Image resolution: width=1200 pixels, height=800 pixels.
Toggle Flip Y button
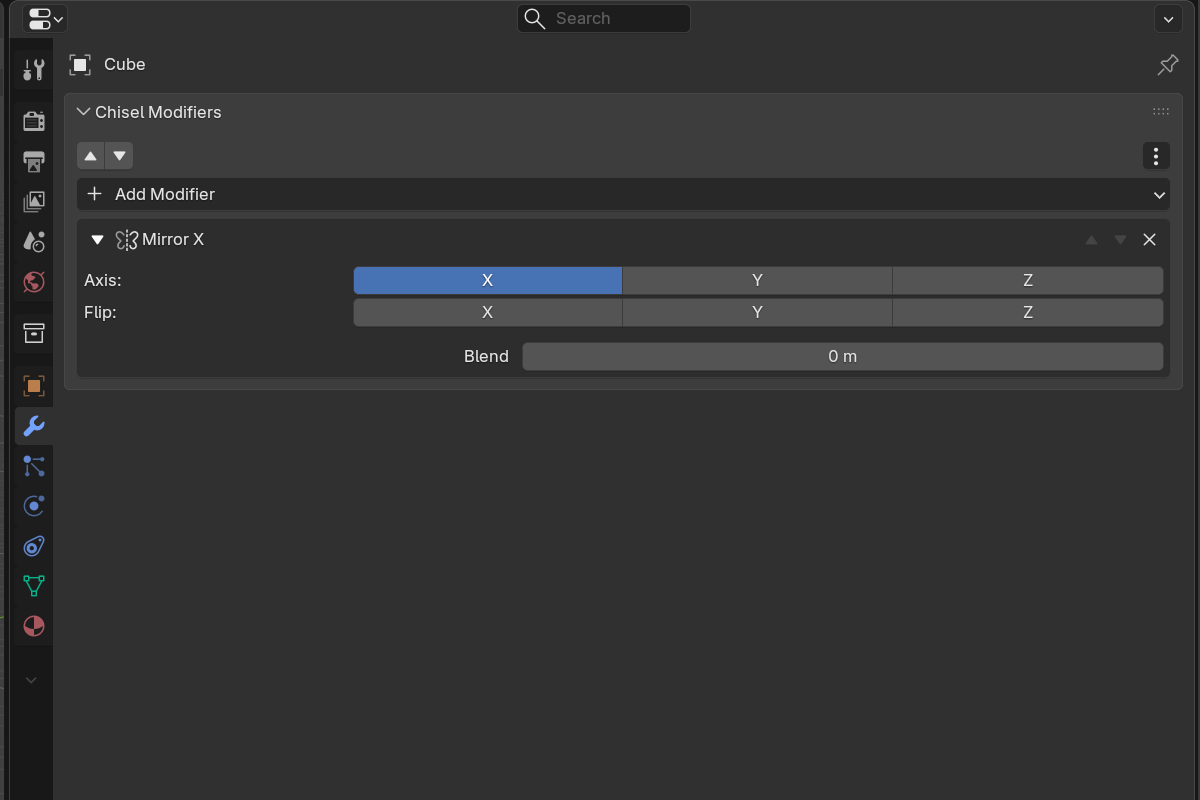(x=758, y=313)
